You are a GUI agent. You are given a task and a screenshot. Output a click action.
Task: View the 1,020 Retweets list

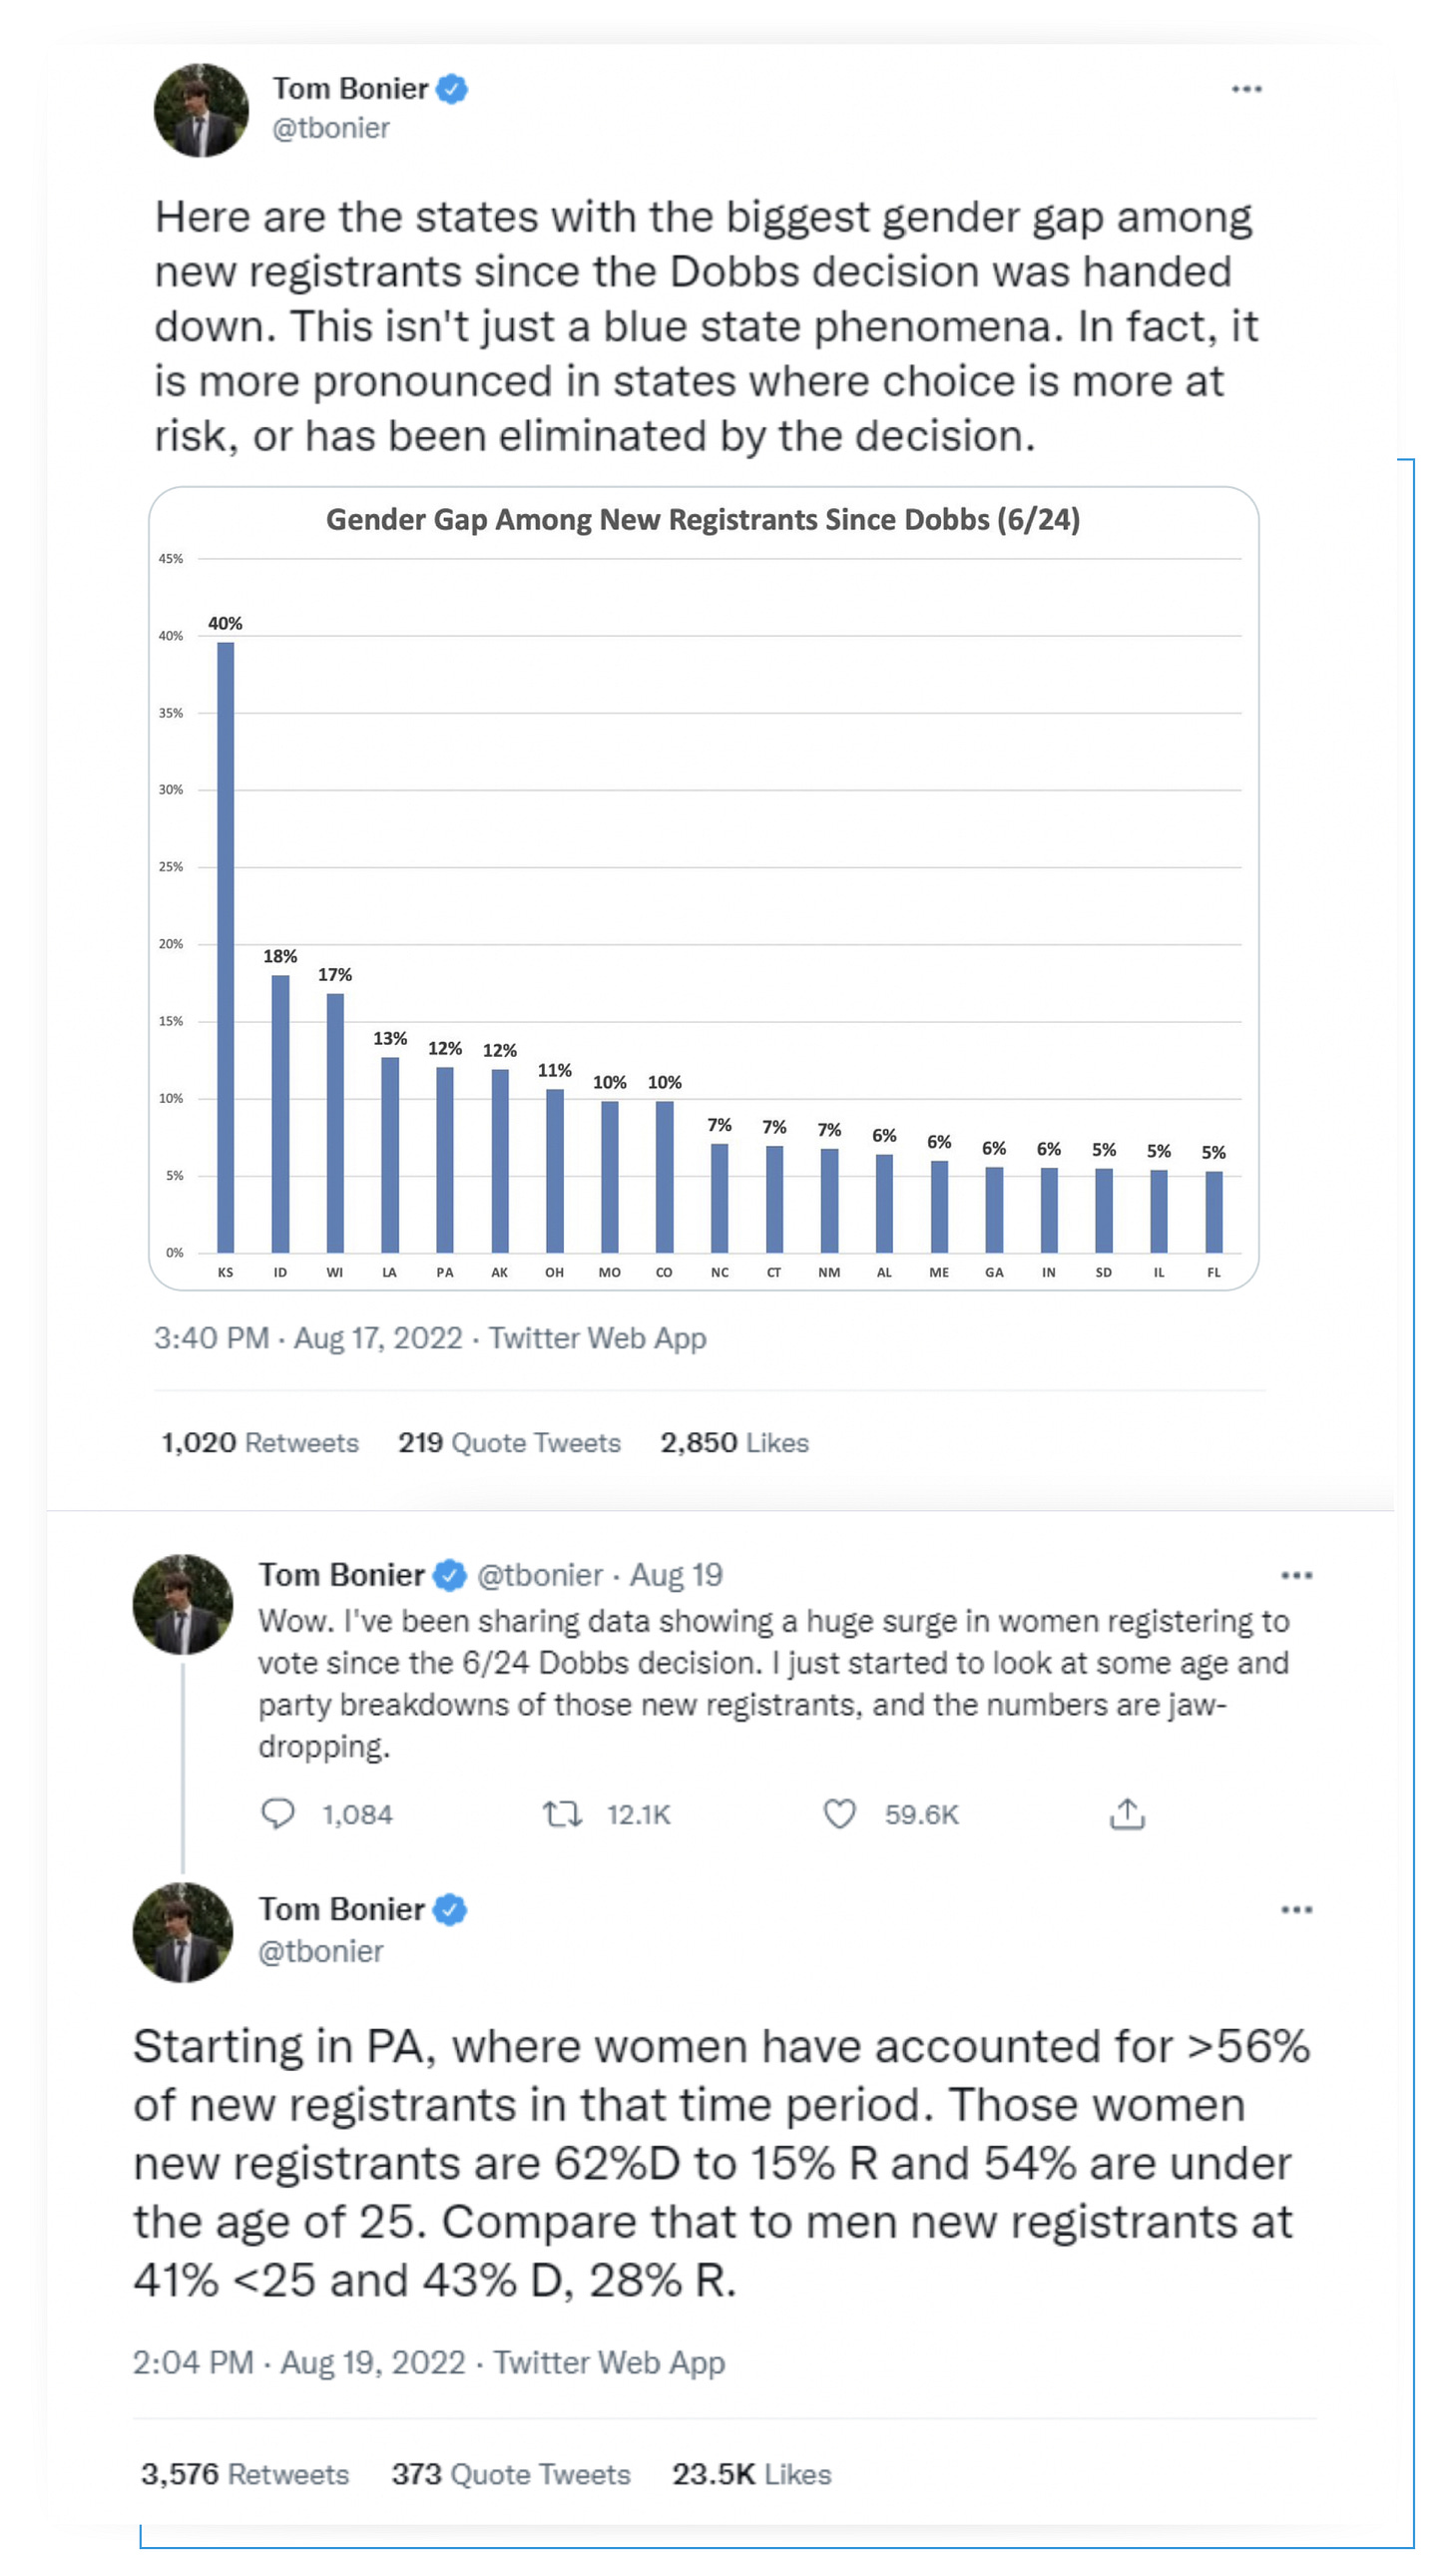[259, 1442]
